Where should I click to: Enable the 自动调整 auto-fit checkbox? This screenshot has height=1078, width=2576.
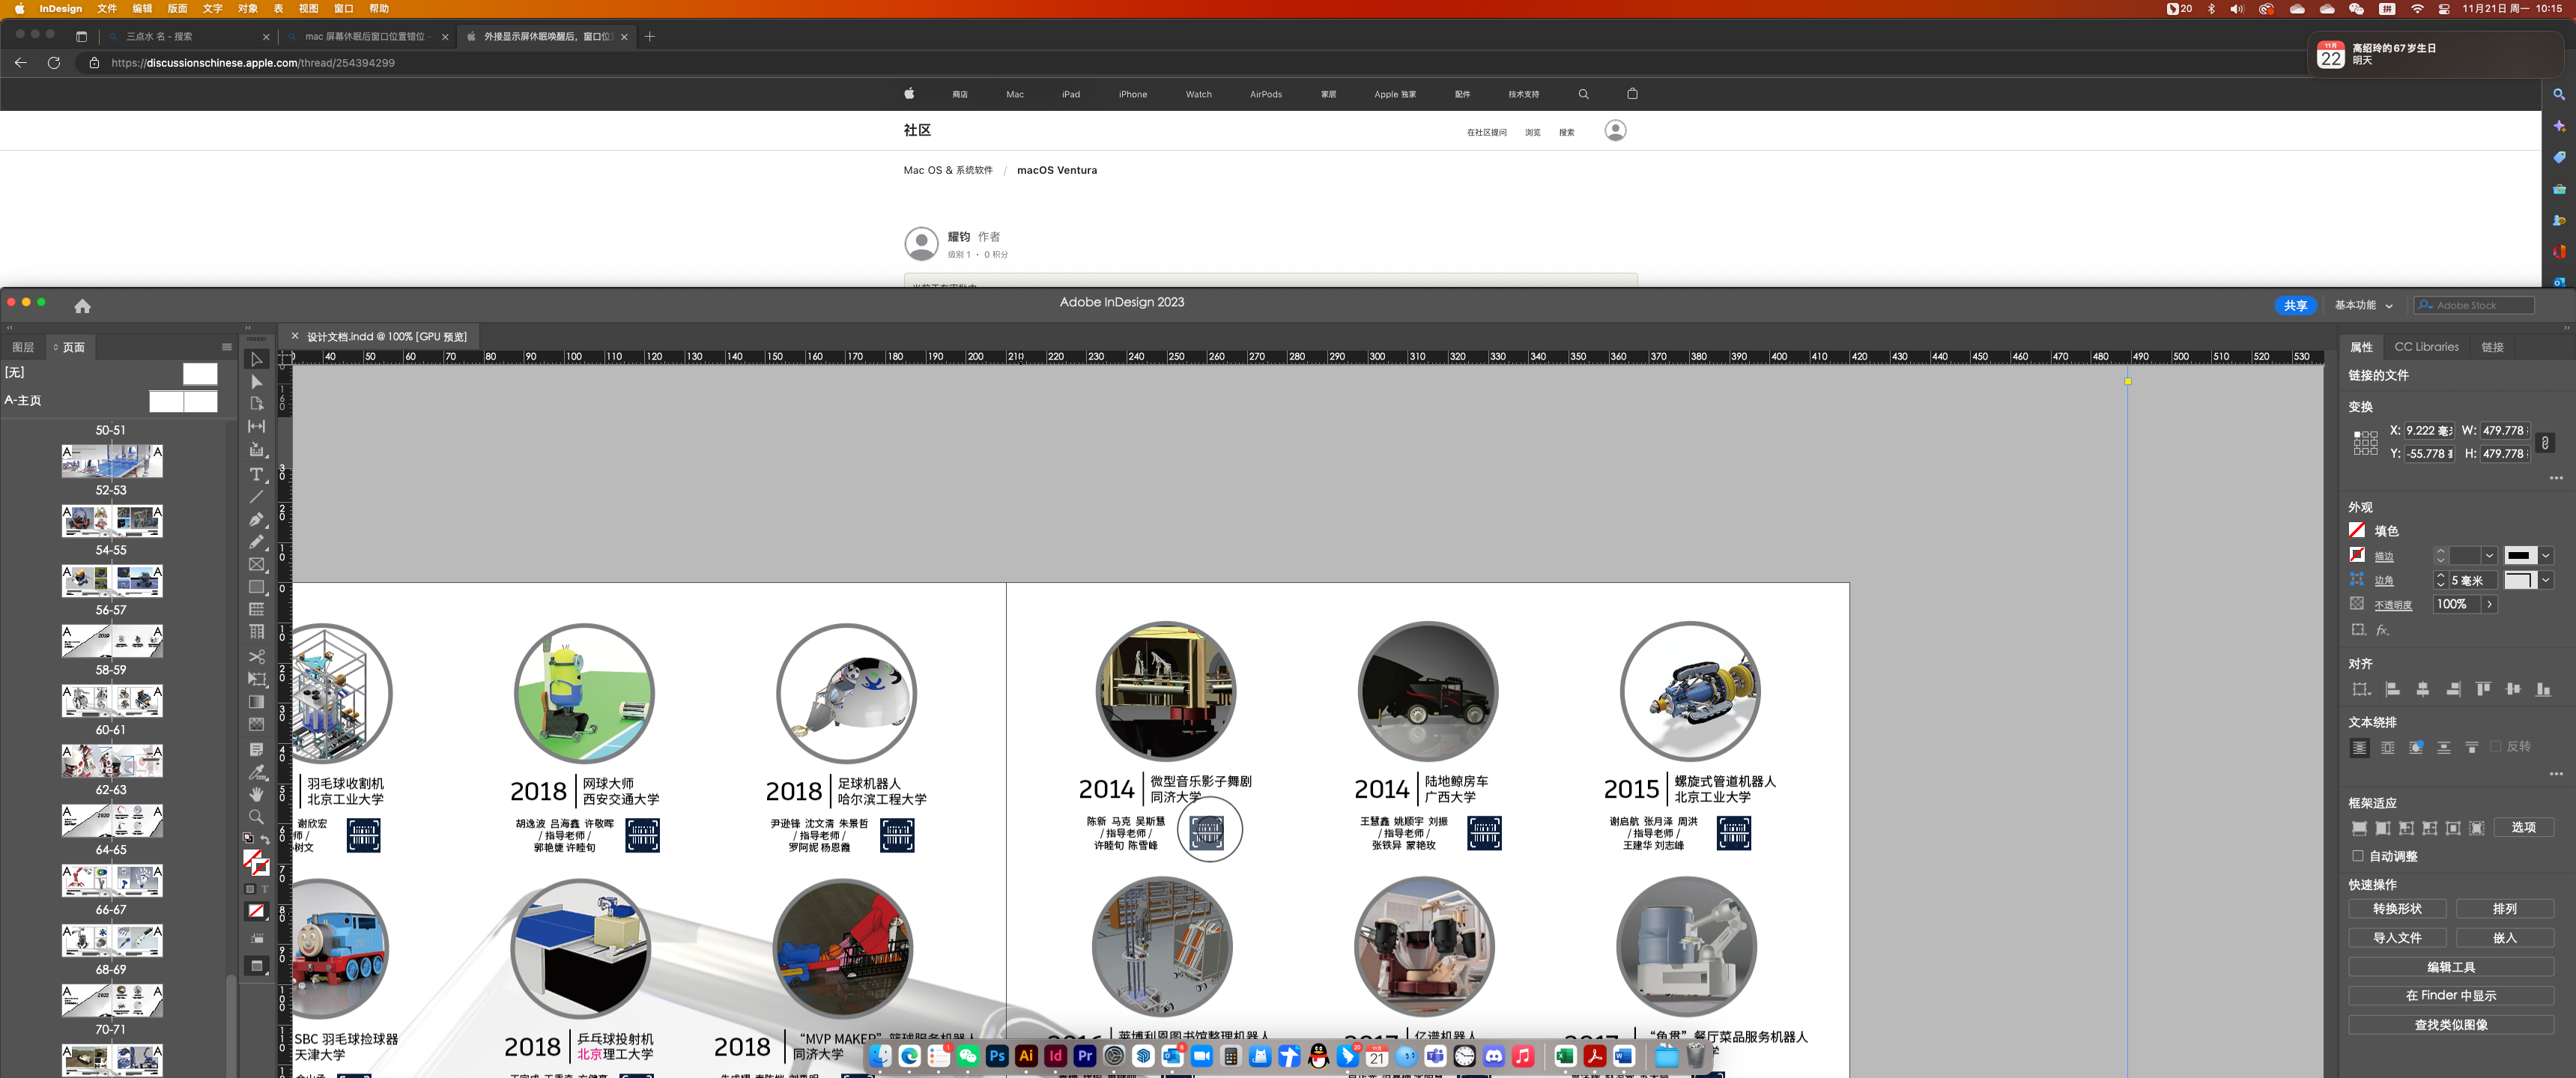2358,856
